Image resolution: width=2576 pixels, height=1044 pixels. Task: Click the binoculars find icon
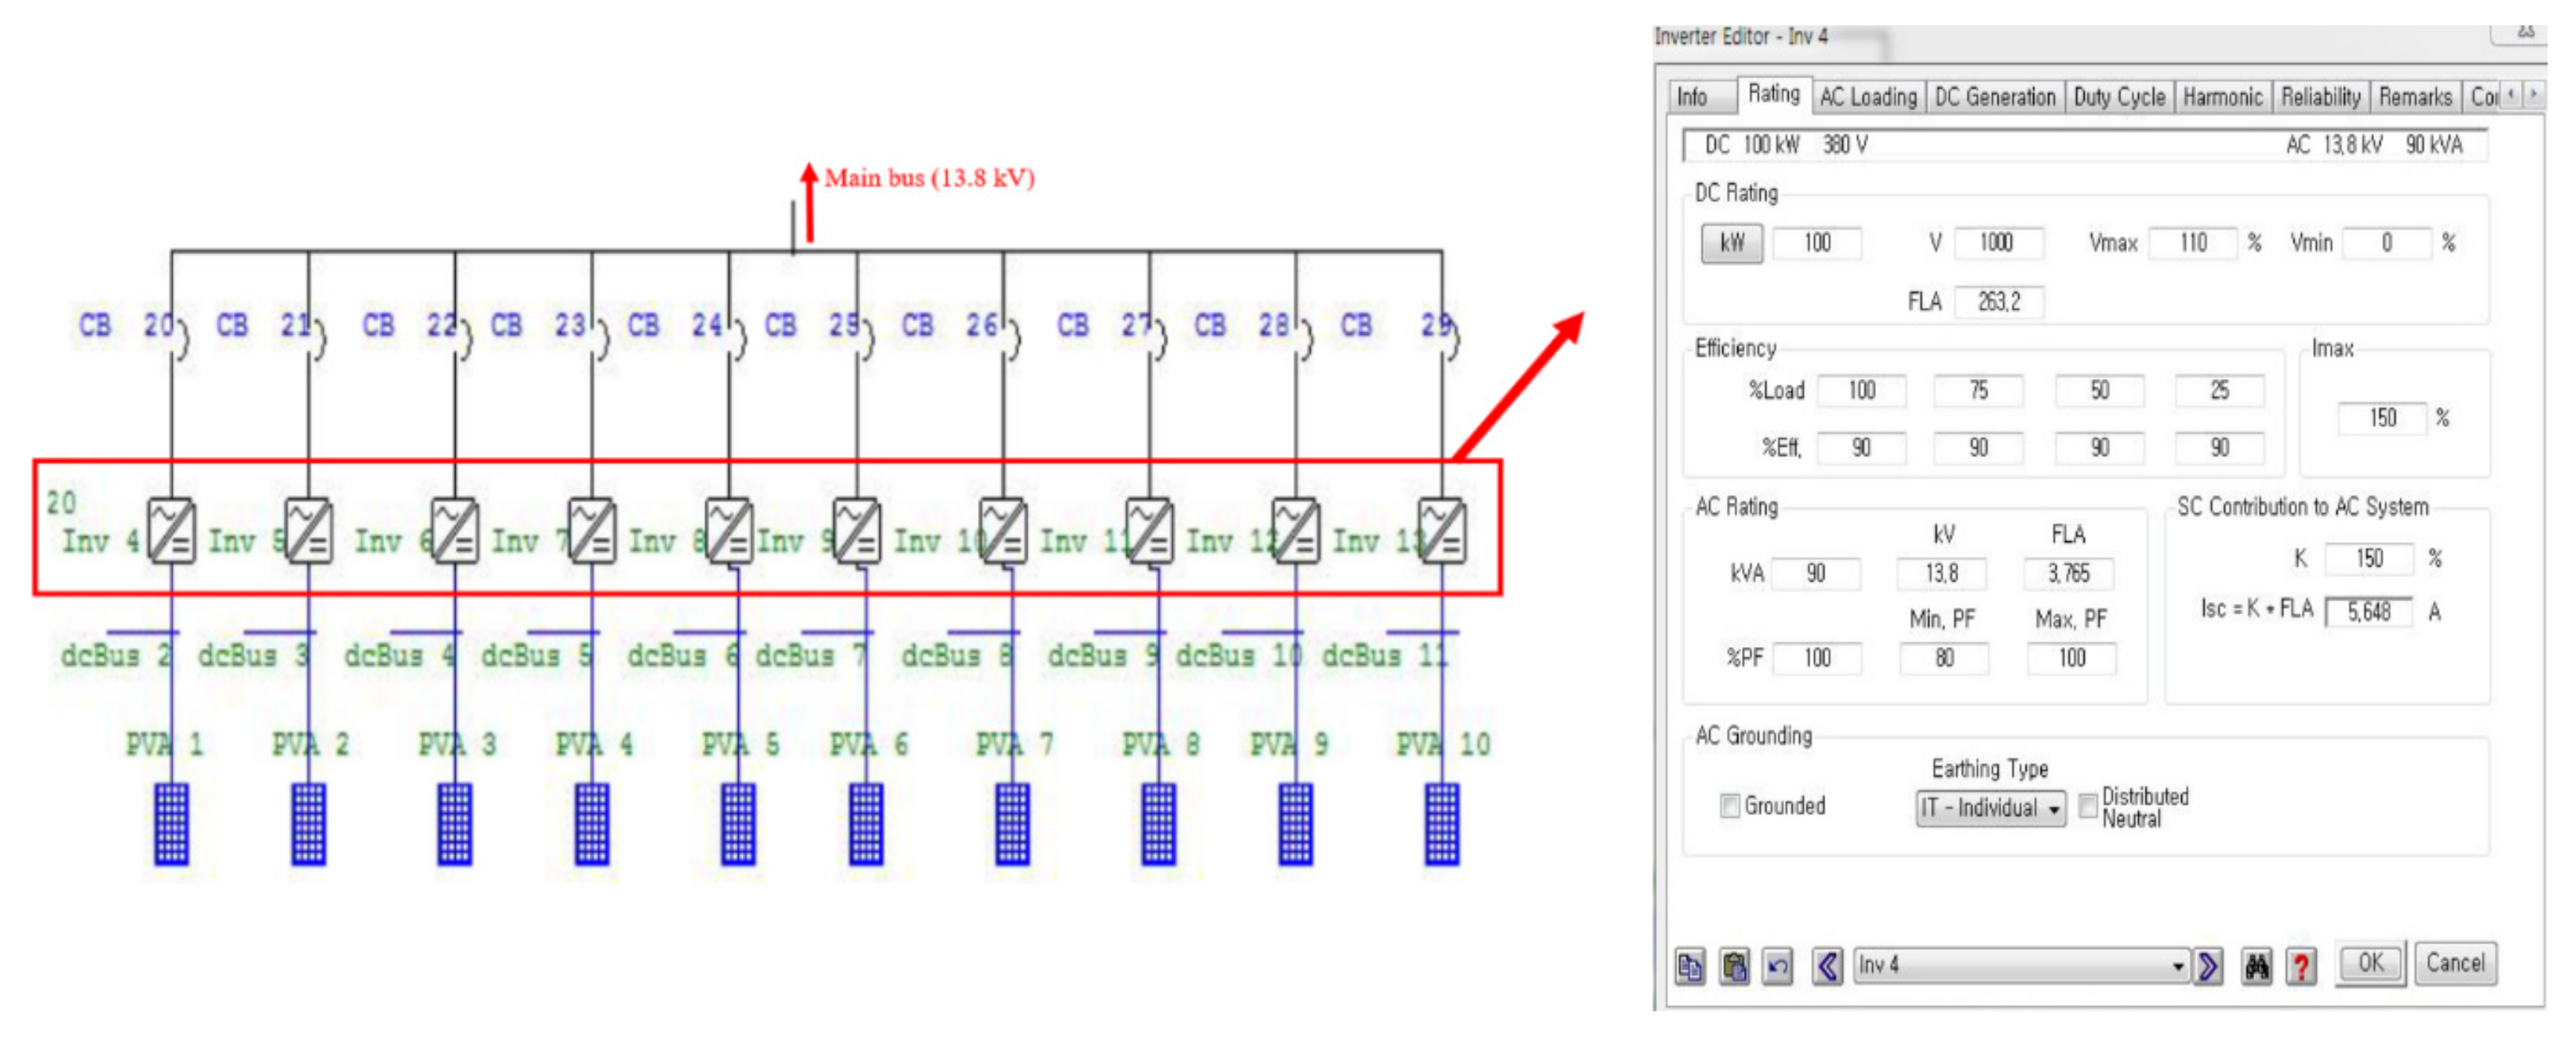(2256, 966)
